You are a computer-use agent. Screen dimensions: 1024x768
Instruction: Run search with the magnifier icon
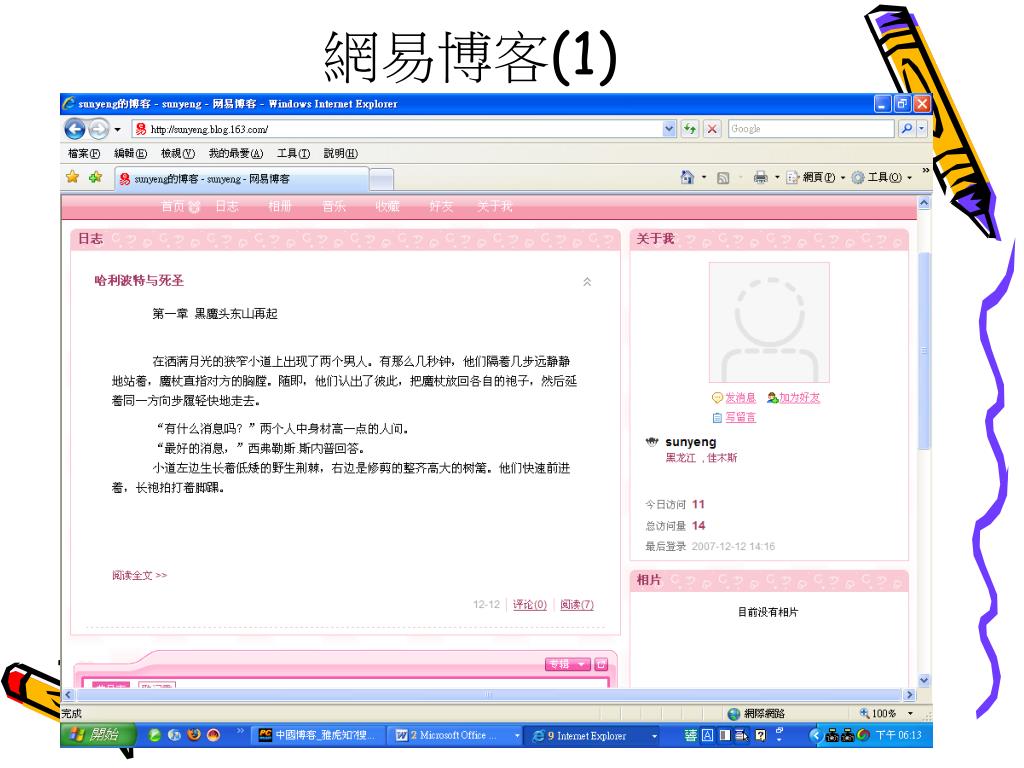click(x=906, y=129)
